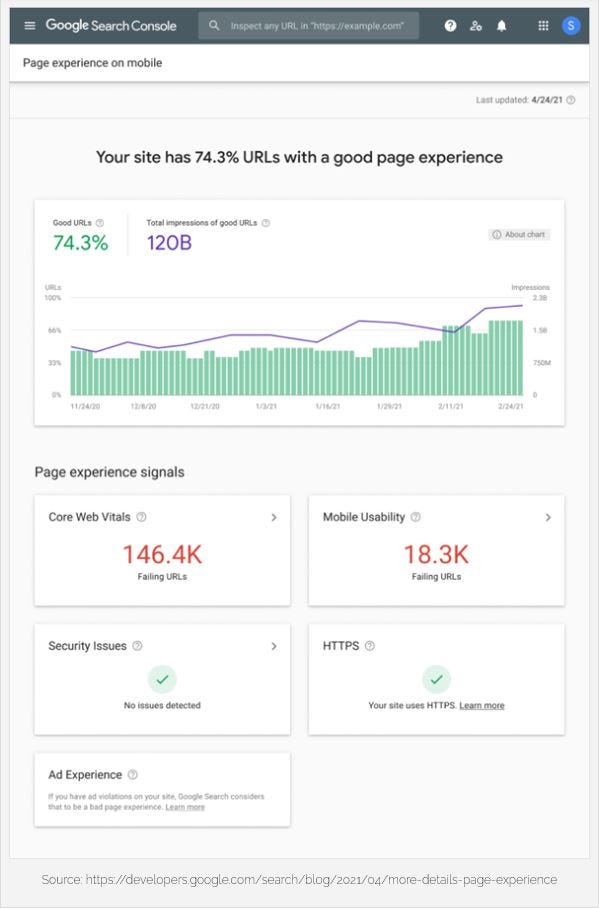Open the Ad Experience Learn more link
Viewport: 599px width, 909px height.
[185, 807]
